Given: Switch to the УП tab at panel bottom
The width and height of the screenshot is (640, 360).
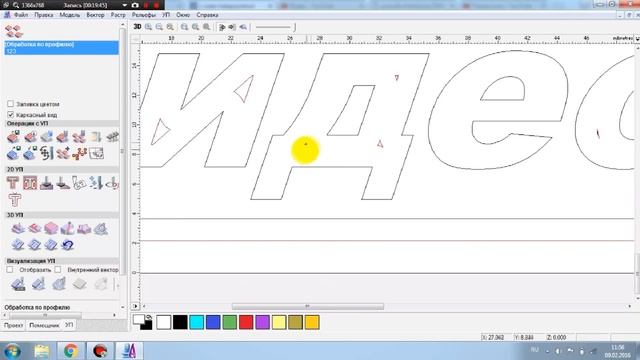Looking at the screenshot, I should click(69, 325).
